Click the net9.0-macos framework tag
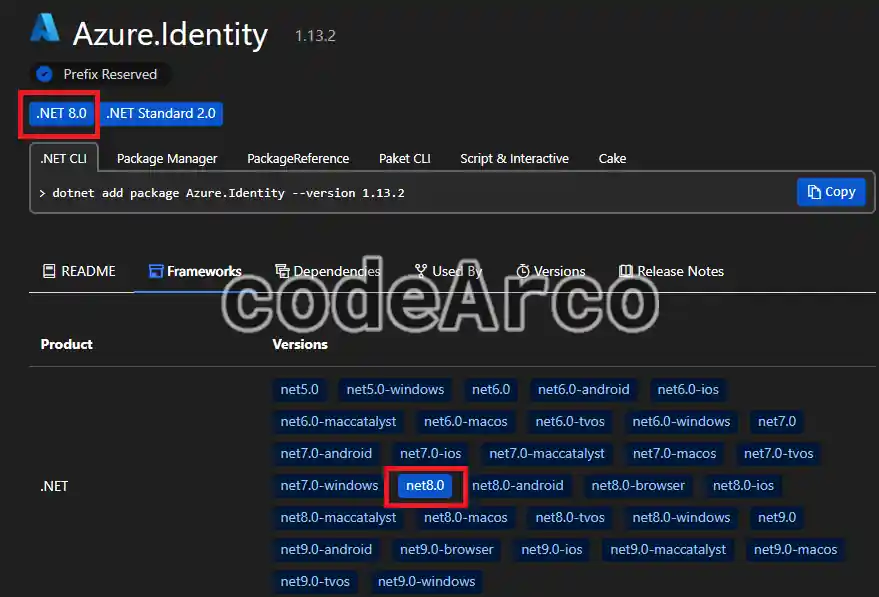This screenshot has width=879, height=597. pos(795,549)
